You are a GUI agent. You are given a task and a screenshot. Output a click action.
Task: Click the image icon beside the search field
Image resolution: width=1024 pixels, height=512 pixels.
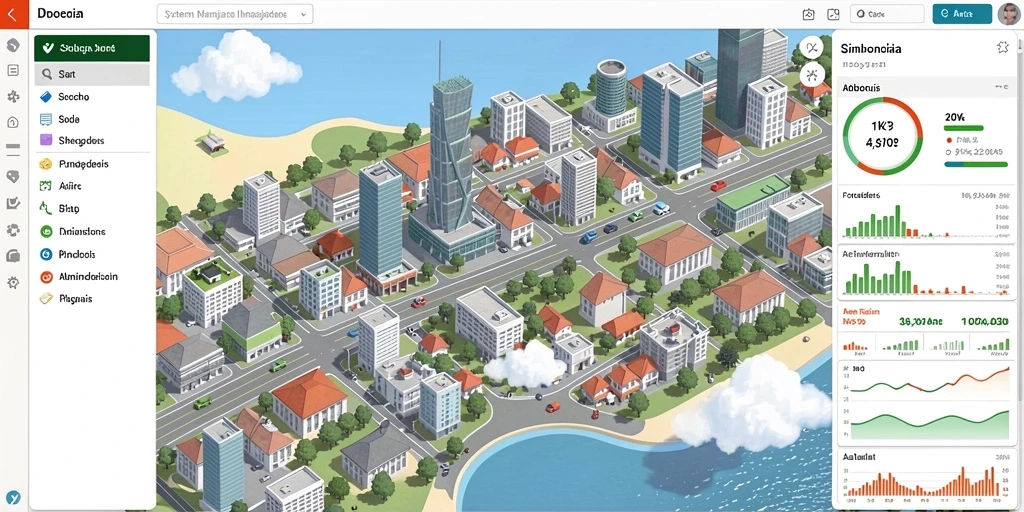833,14
